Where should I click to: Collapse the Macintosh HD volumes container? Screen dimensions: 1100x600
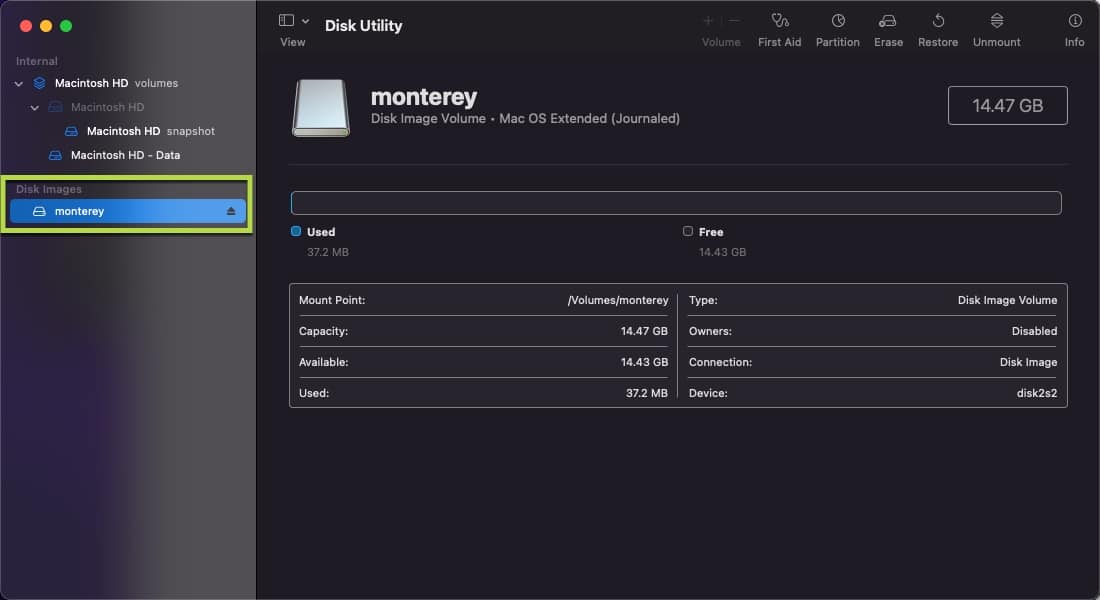click(x=19, y=84)
